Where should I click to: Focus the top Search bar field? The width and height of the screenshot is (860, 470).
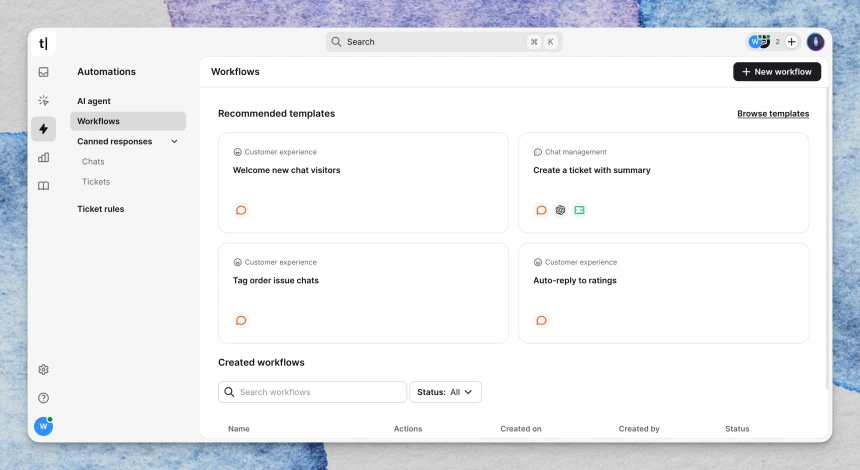(x=444, y=42)
